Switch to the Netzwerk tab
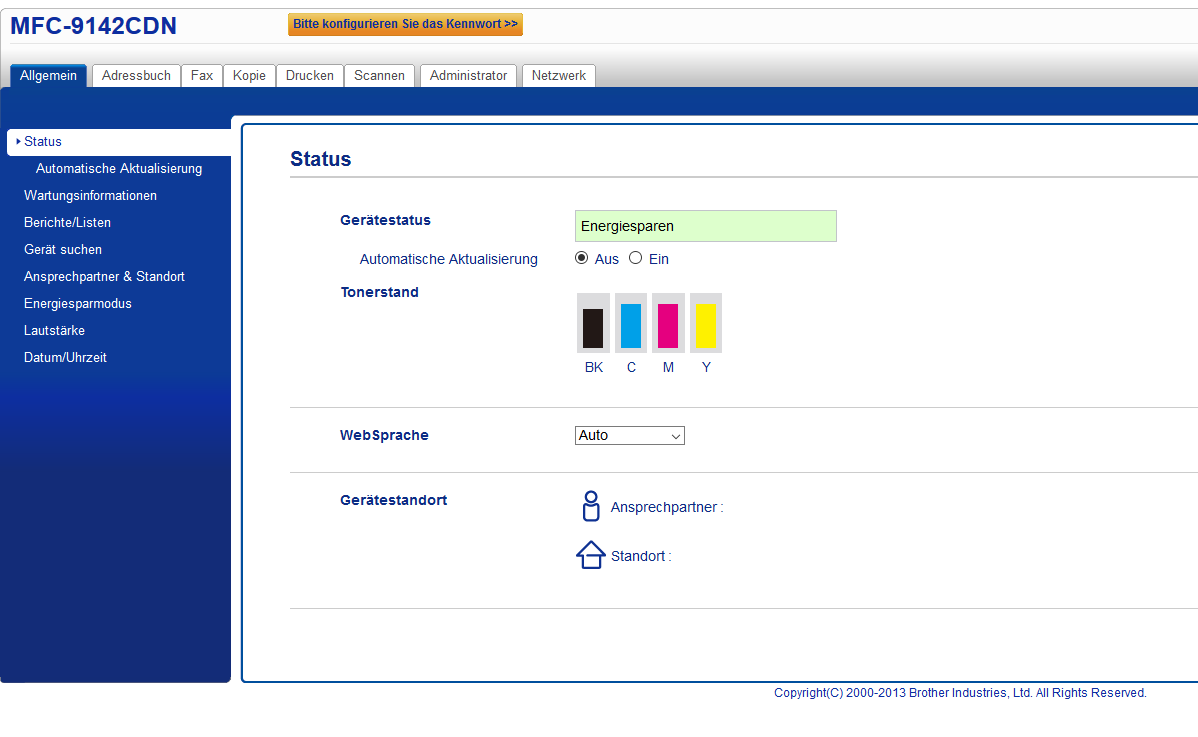This screenshot has height=737, width=1198. pyautogui.click(x=559, y=76)
